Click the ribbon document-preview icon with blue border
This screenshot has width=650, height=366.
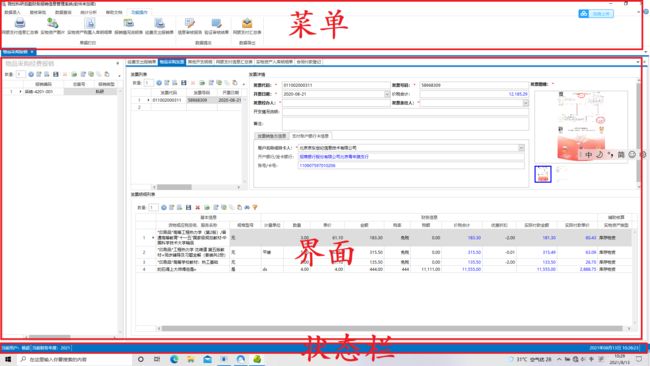point(90,23)
